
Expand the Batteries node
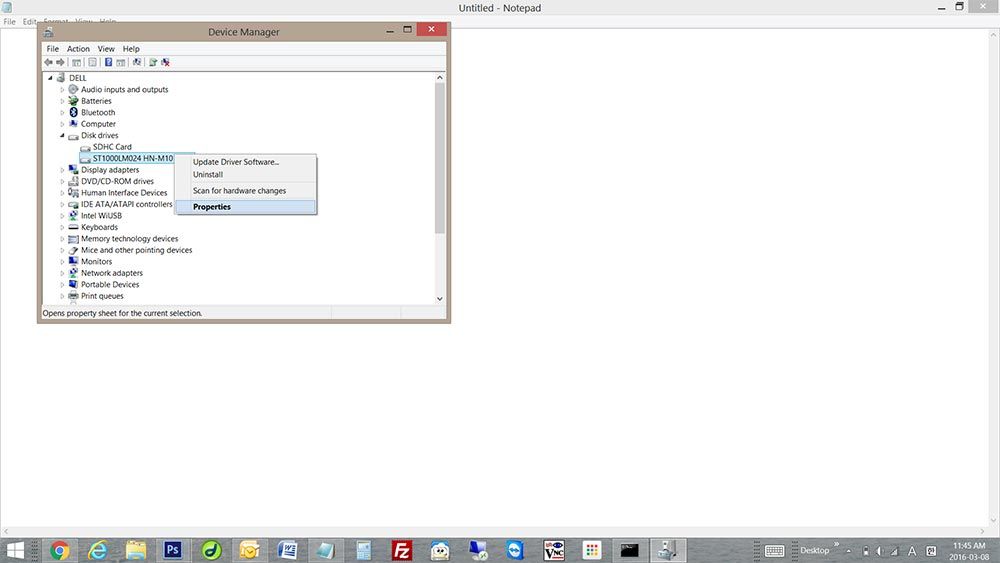tap(62, 101)
